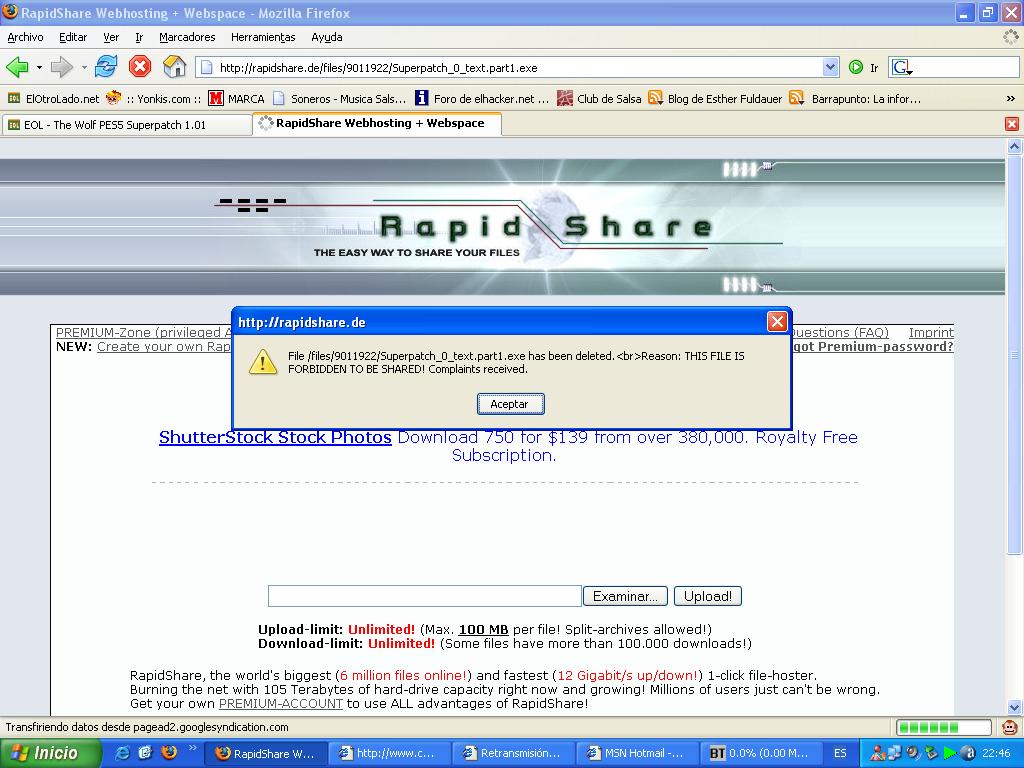The height and width of the screenshot is (768, 1024).
Task: Click the second quick launch icon
Action: 146,753
